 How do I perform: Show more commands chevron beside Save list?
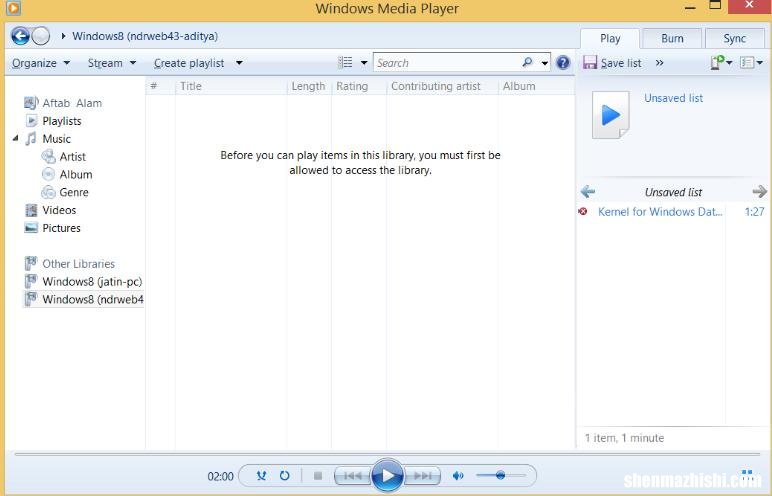(x=659, y=63)
